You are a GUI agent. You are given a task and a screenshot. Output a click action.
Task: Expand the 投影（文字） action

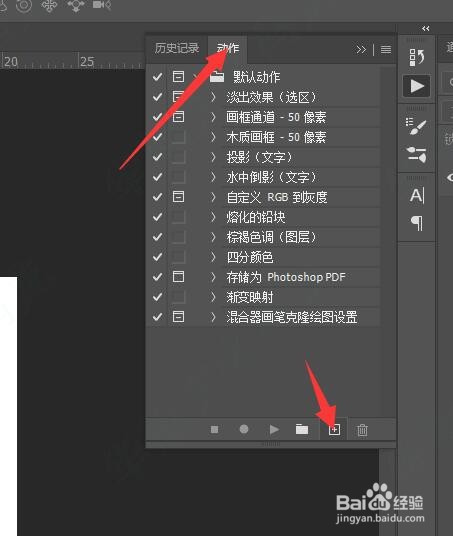(213, 157)
